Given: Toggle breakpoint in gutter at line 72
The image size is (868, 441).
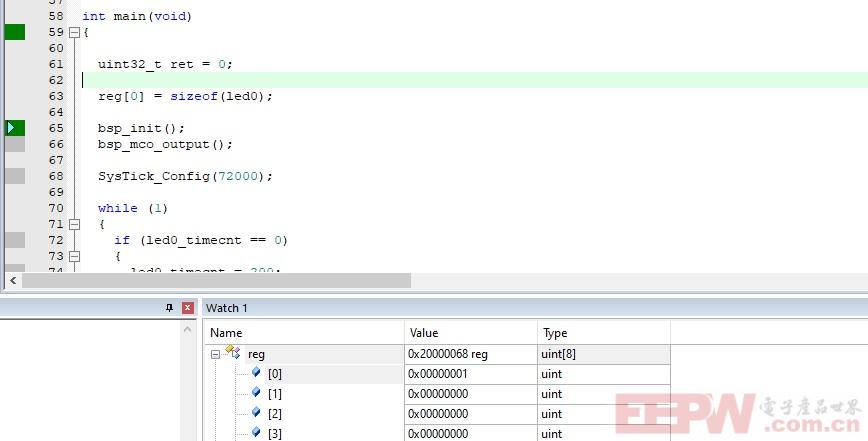Looking at the screenshot, I should click(x=15, y=240).
